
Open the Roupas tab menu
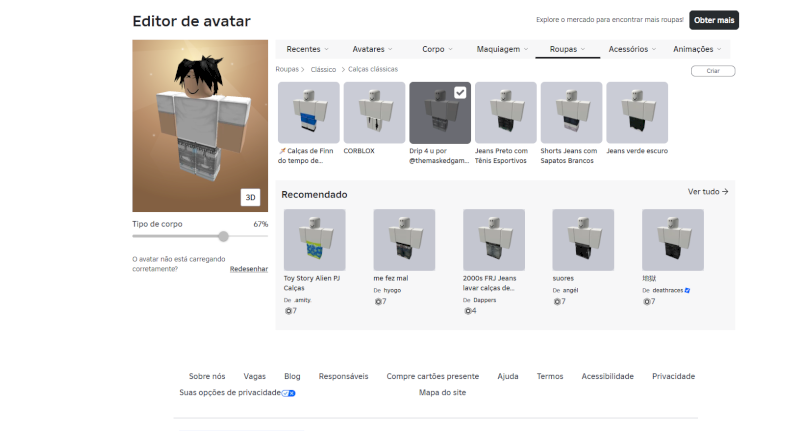[x=567, y=49]
